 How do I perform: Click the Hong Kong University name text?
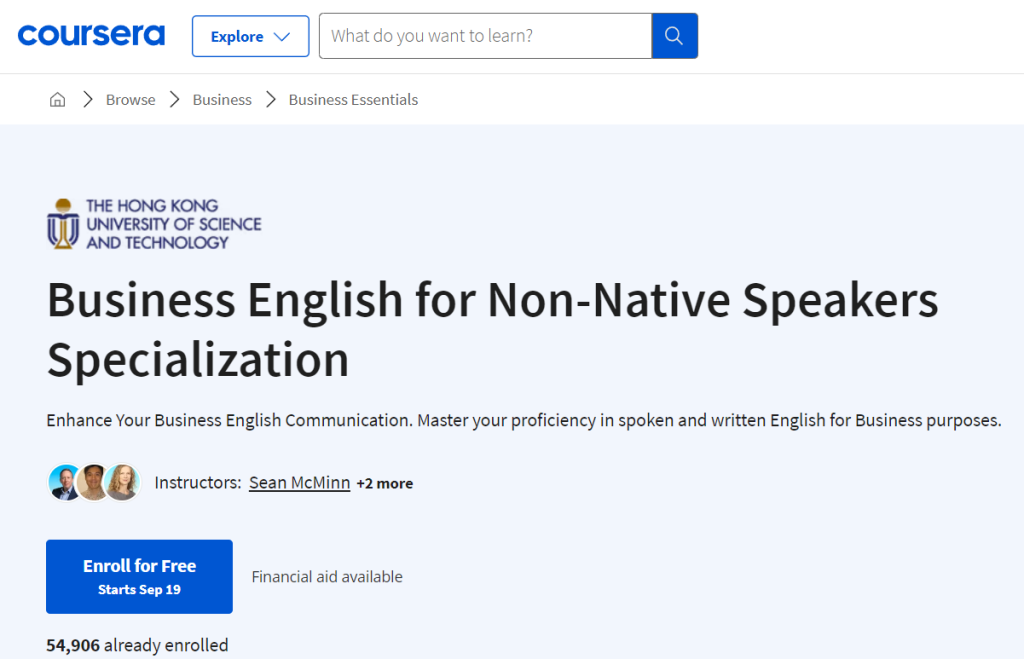tap(172, 223)
